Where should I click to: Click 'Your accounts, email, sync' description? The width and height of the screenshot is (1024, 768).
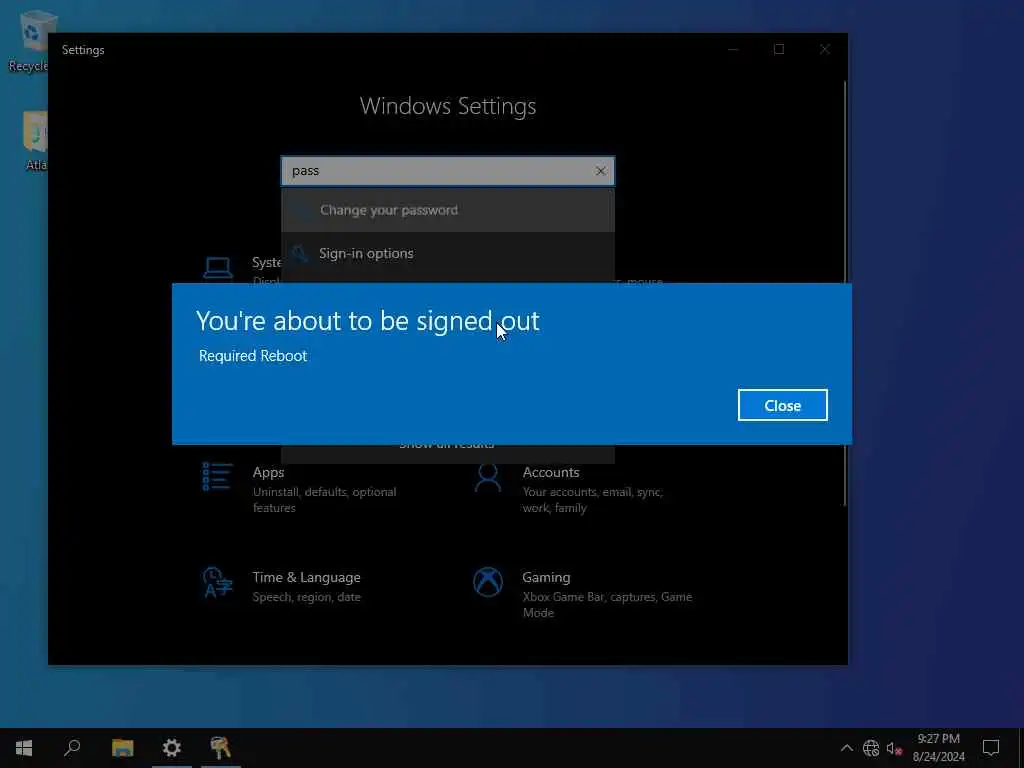(592, 500)
